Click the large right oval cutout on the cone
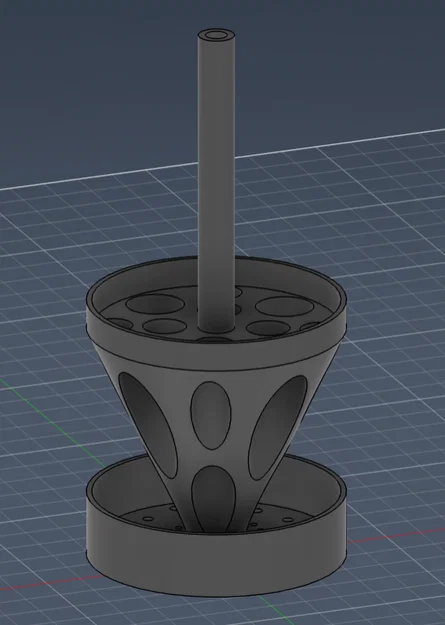Viewport: 445px width, 625px height. (x=278, y=427)
